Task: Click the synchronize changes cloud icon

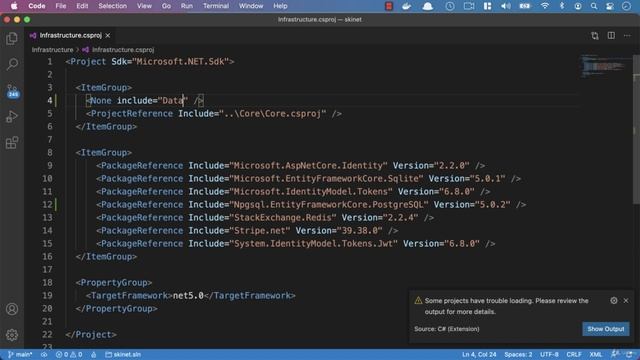Action: [x=44, y=354]
